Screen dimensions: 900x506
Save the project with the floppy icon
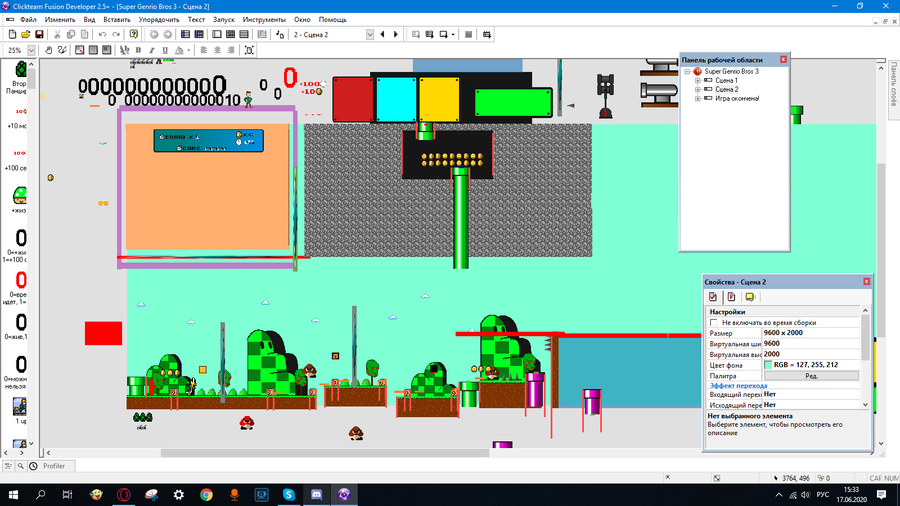click(x=39, y=34)
